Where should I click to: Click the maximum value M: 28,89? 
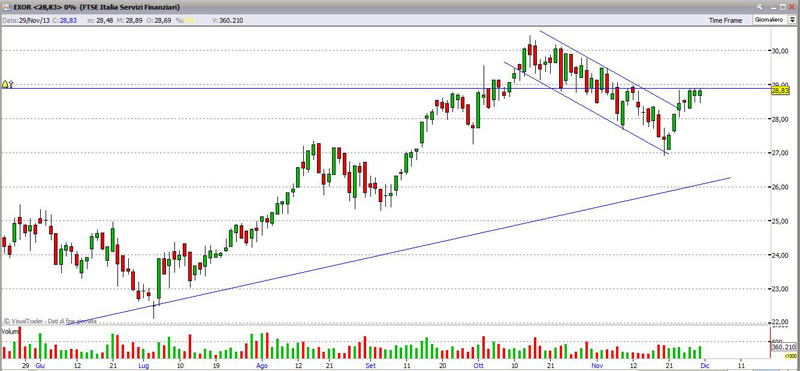click(x=130, y=20)
